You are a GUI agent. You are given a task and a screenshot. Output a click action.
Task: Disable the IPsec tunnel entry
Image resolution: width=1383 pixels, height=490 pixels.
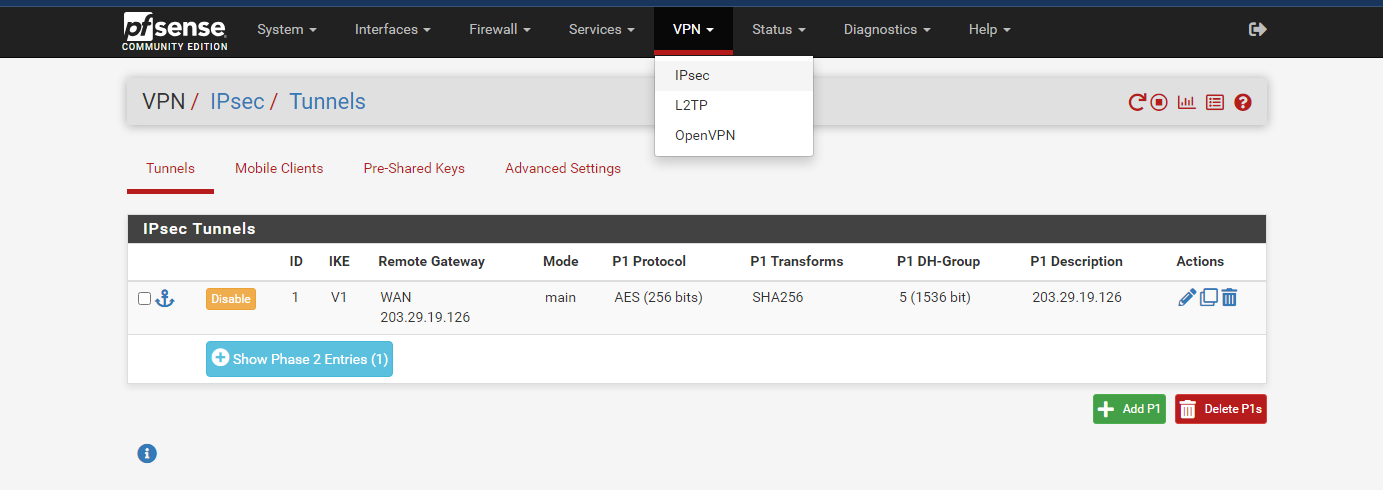click(231, 299)
